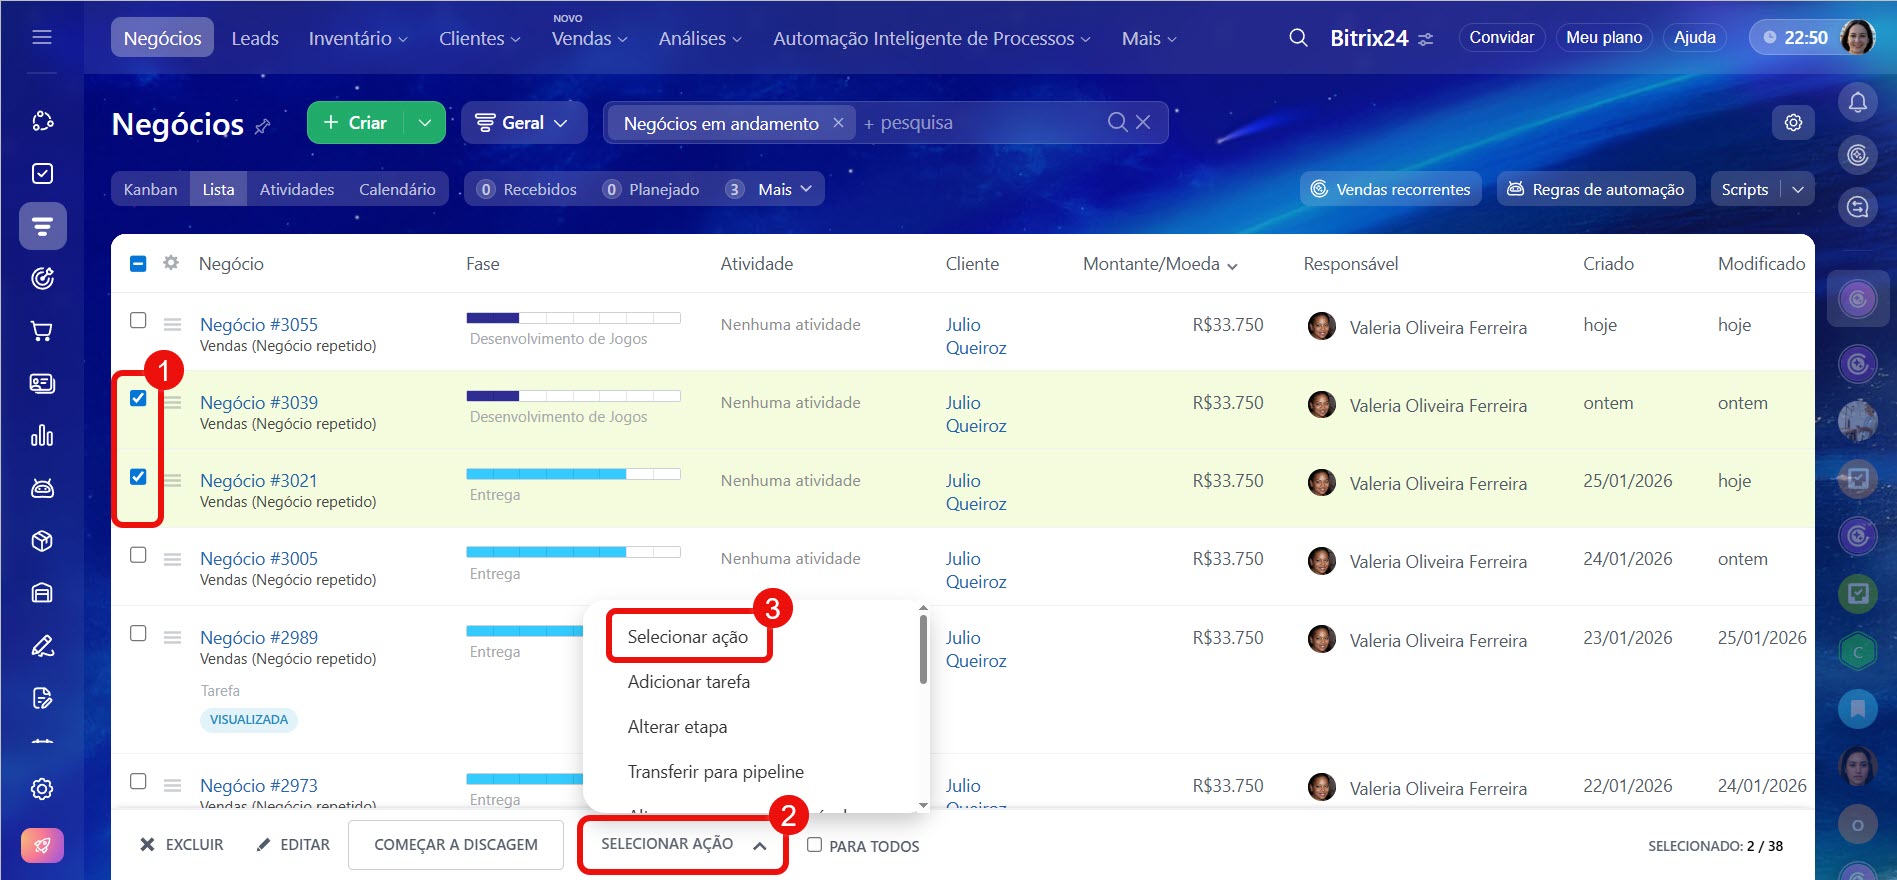
Task: Open the shopping cart icon in the left sidebar
Action: pyautogui.click(x=42, y=331)
